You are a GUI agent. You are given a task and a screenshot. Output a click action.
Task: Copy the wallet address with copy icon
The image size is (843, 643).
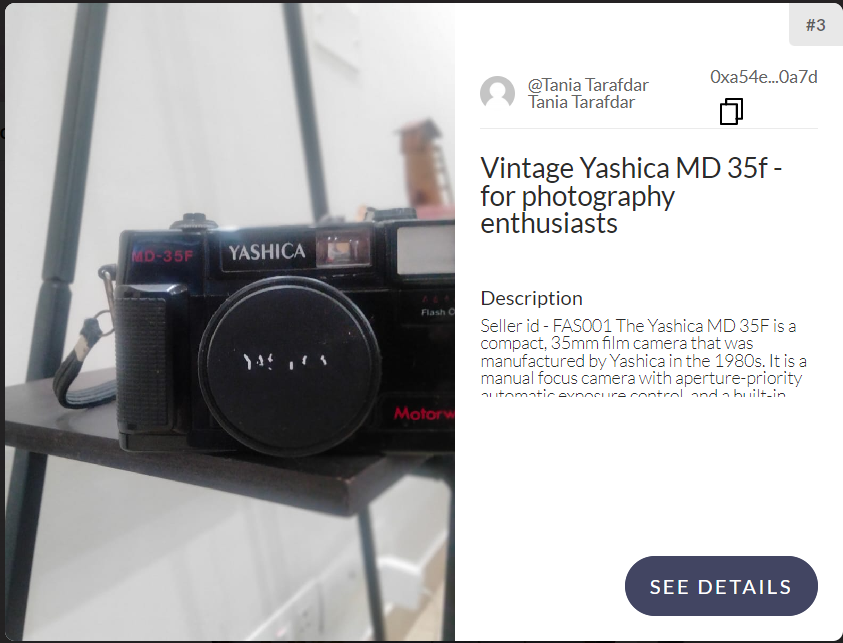click(731, 111)
